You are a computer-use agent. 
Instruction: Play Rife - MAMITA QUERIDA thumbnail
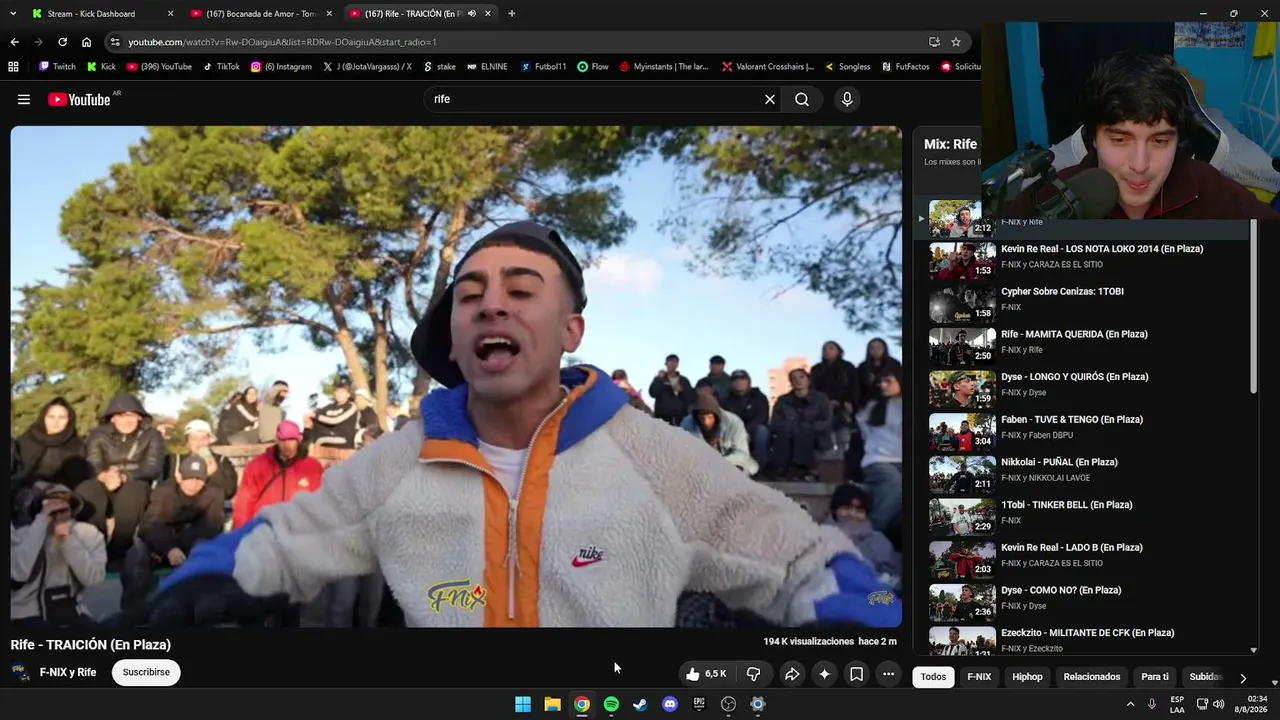click(962, 347)
